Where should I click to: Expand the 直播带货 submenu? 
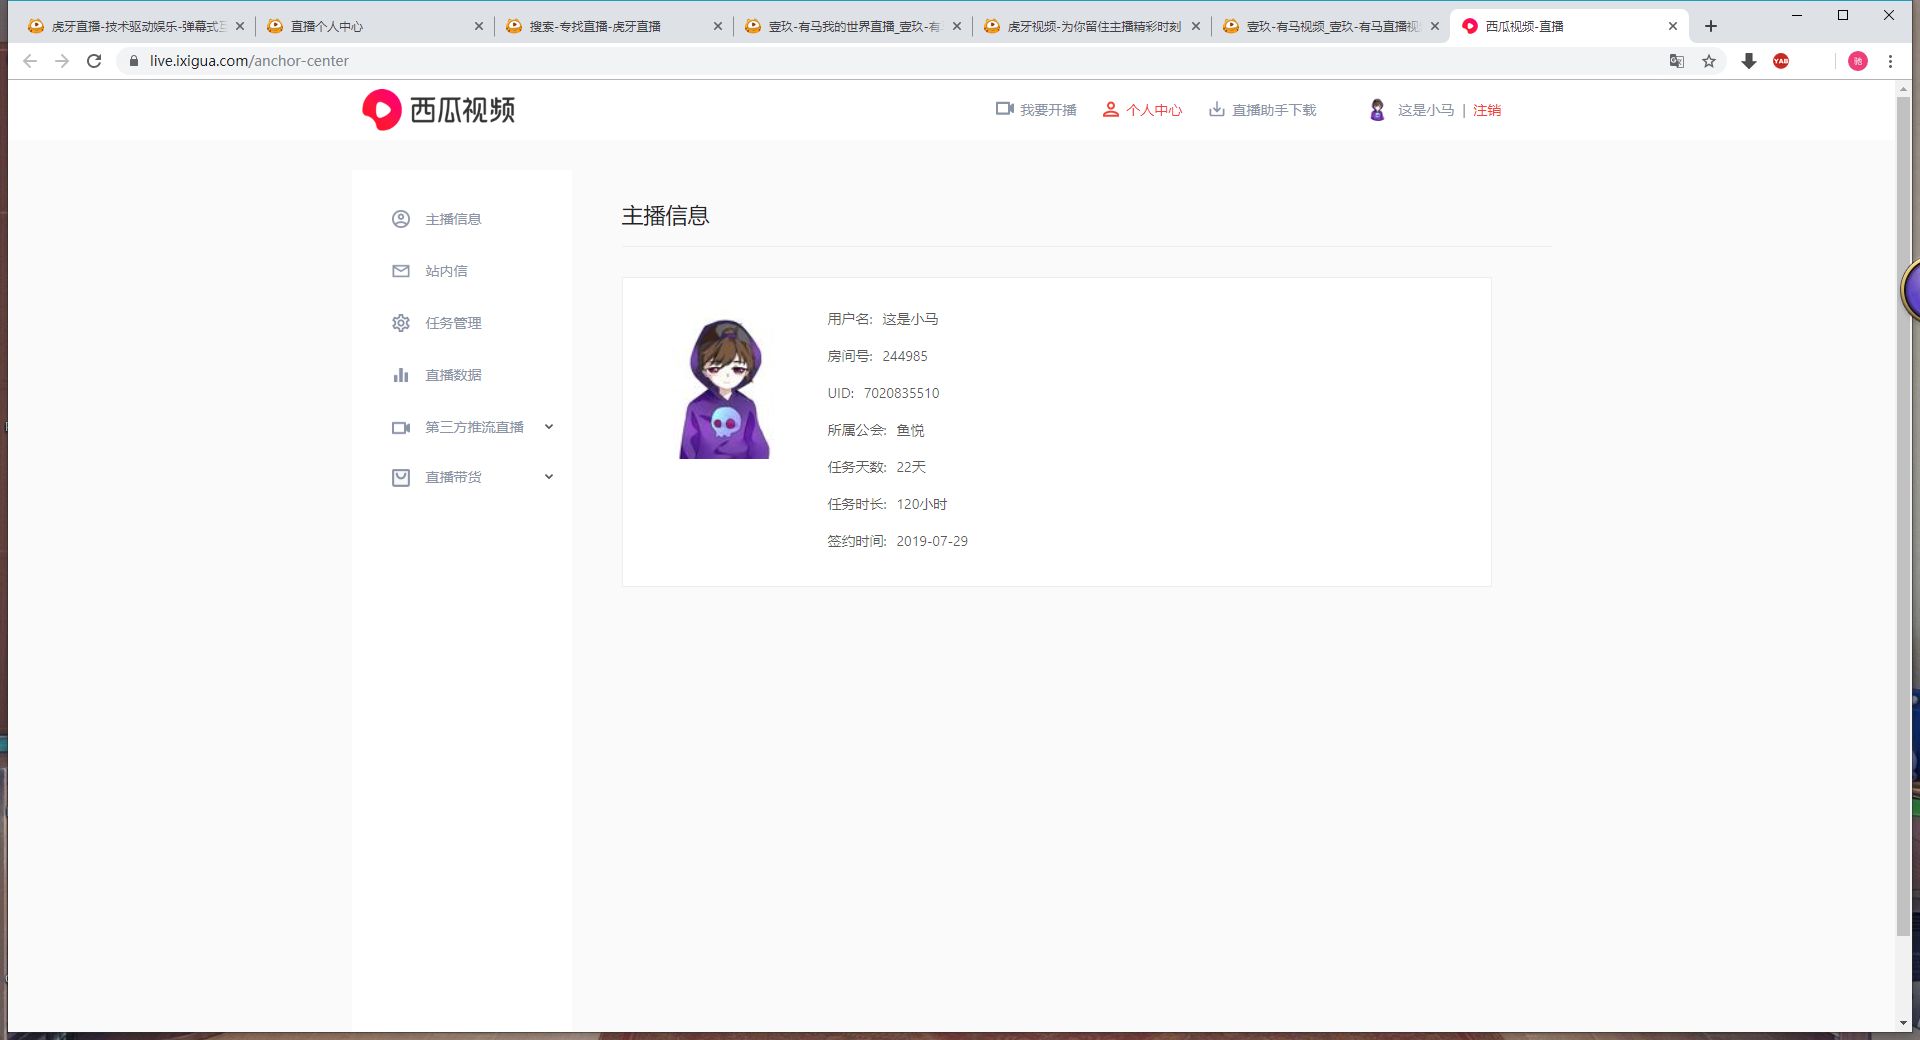472,477
